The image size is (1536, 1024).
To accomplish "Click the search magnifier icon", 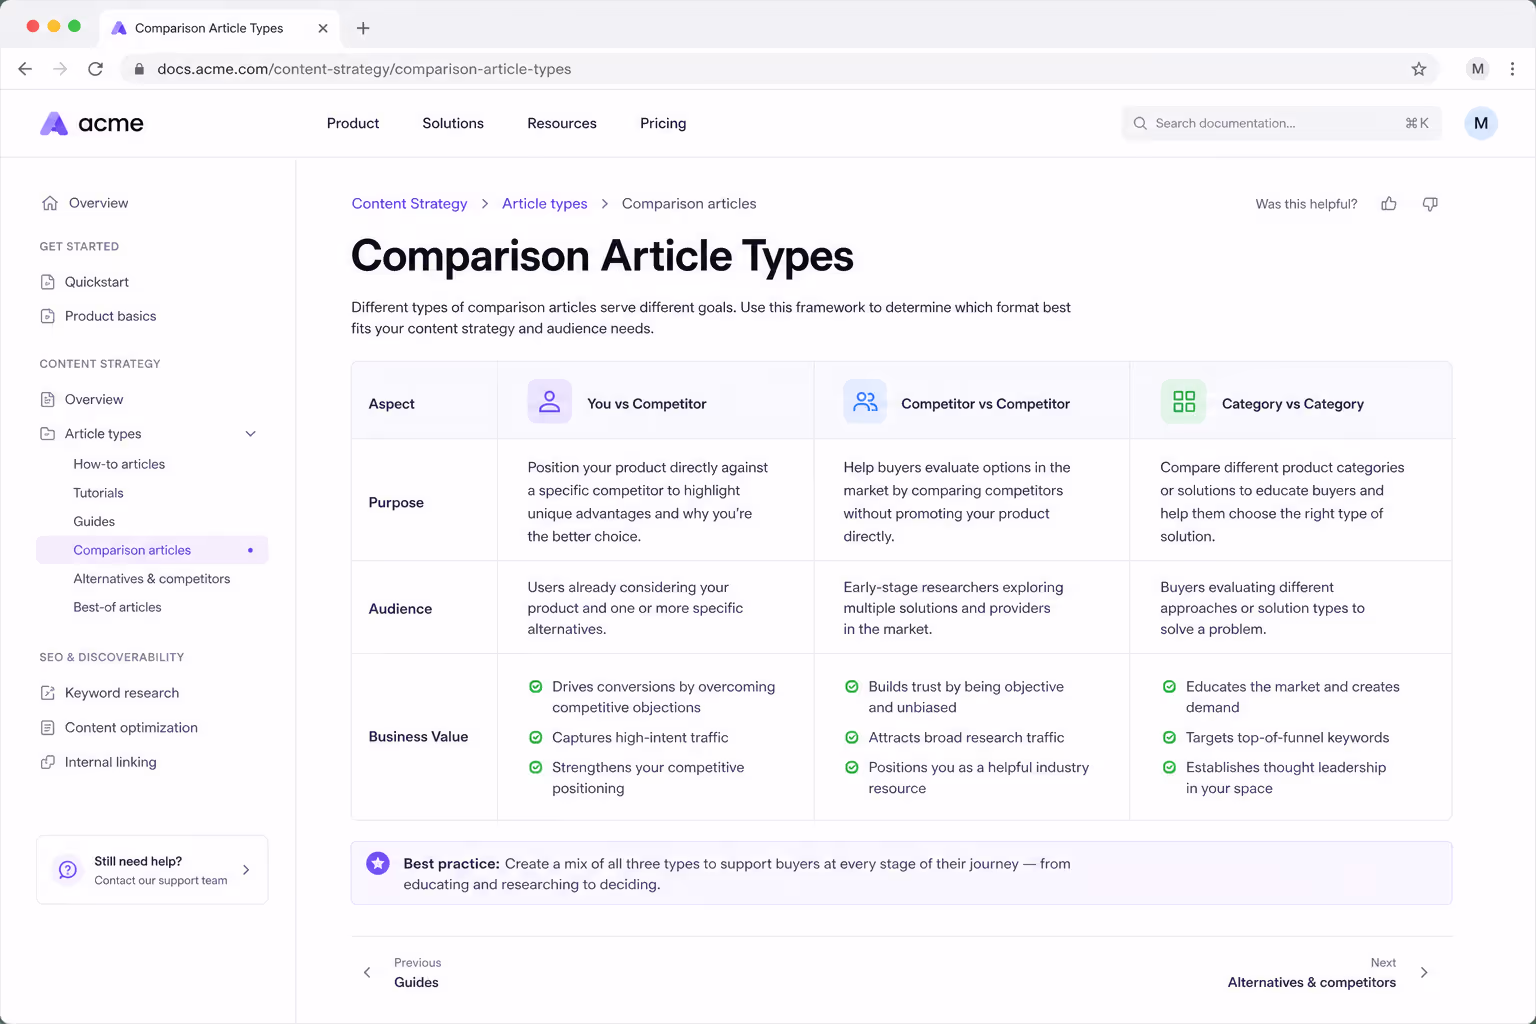I will pos(1140,123).
